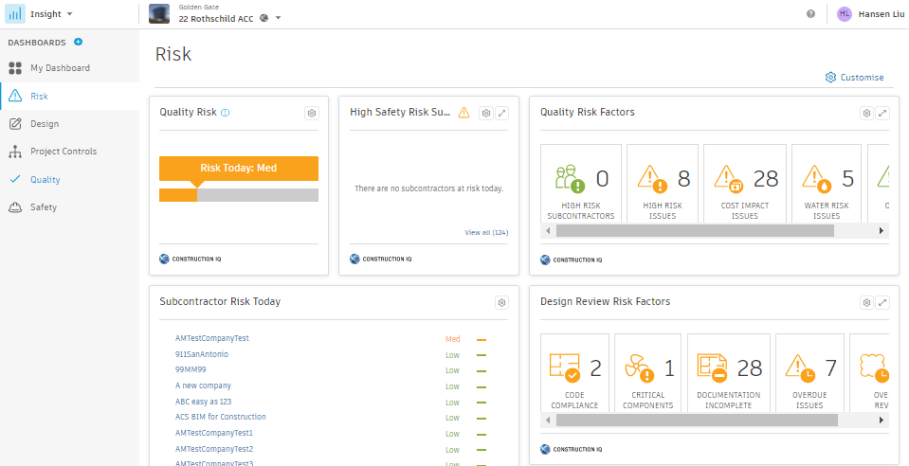Open Quality Risk Factors settings gear

tap(867, 113)
